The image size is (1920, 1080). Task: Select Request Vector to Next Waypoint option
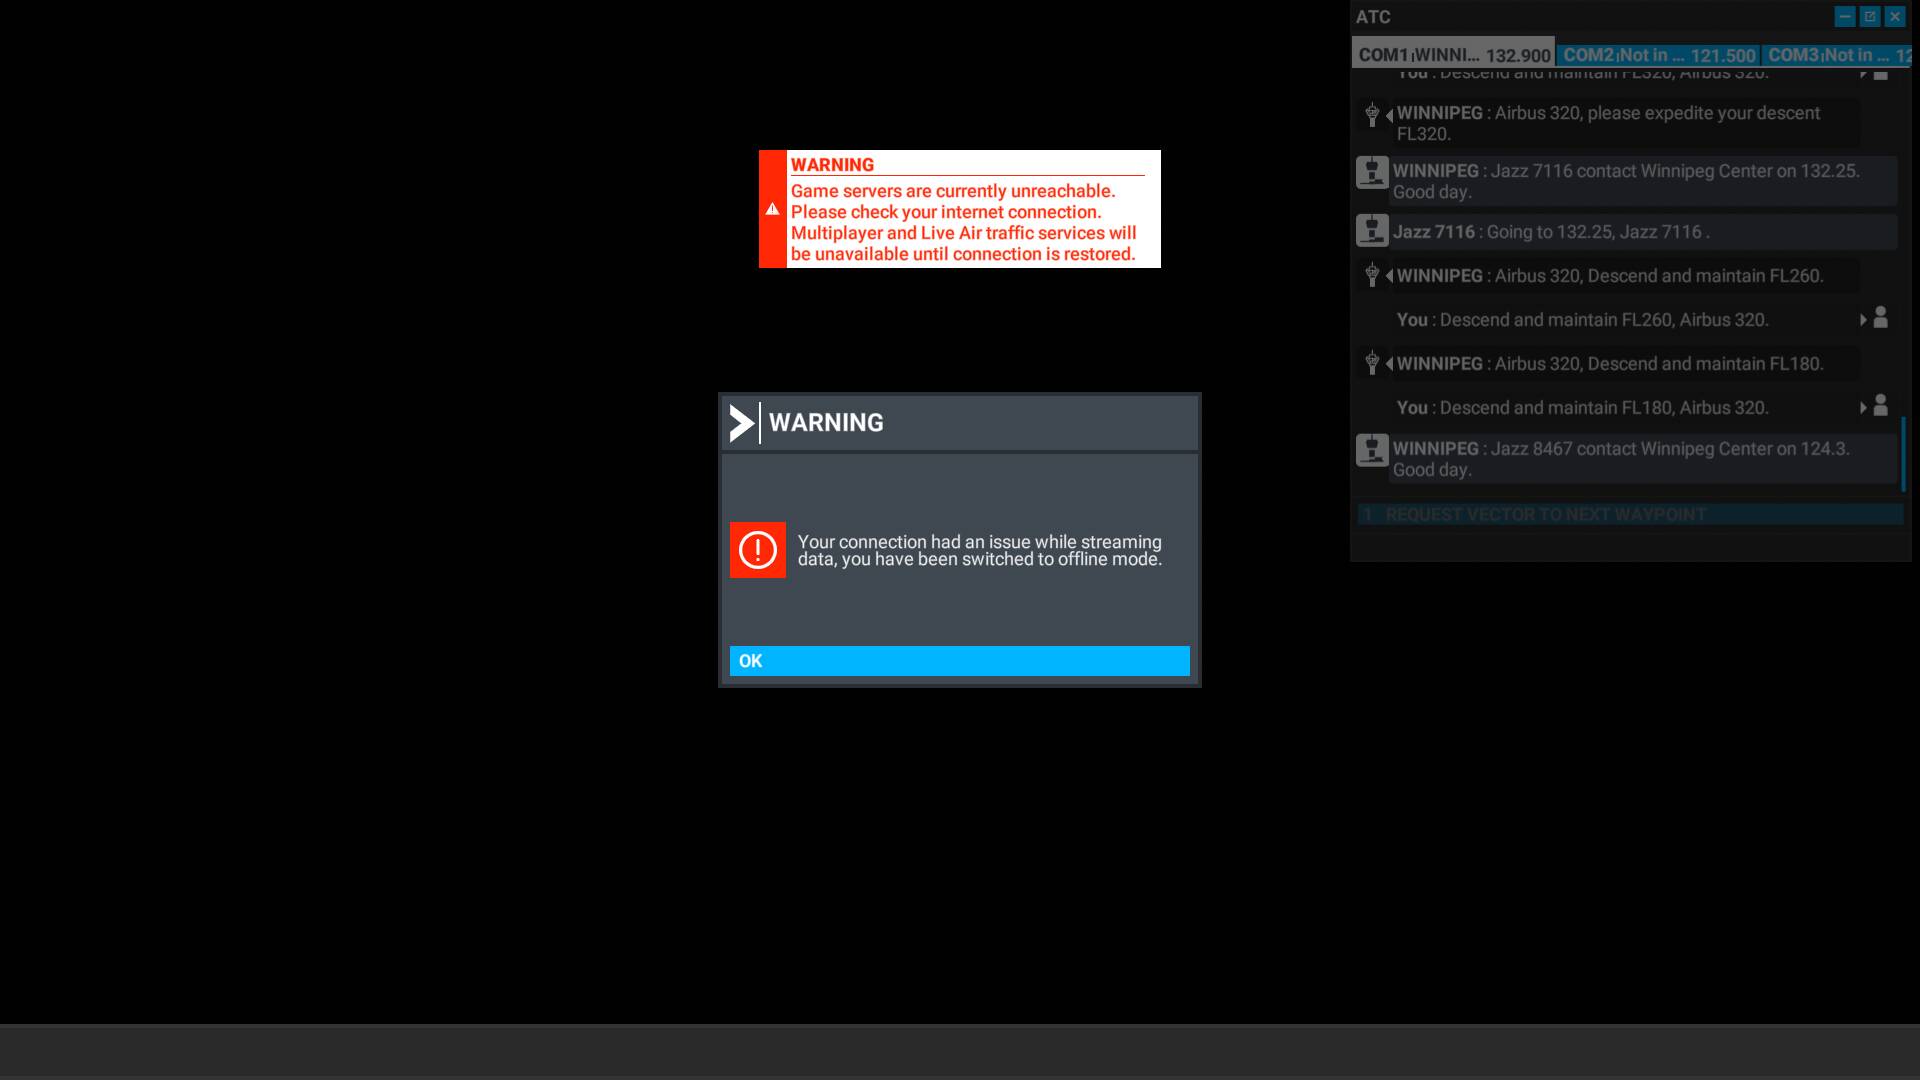[x=1630, y=515]
